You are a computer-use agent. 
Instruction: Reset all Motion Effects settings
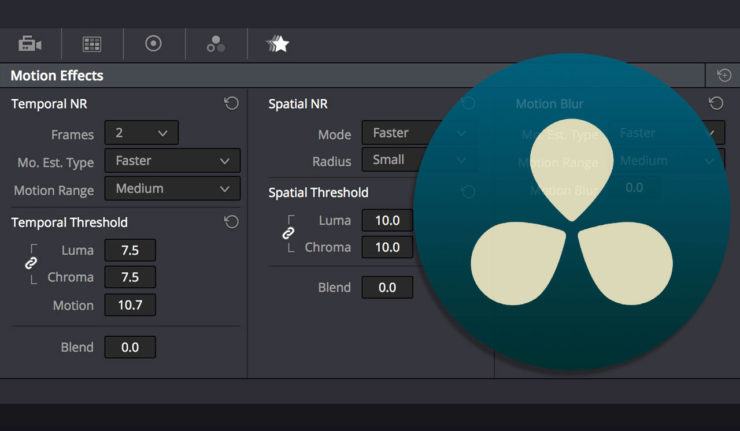coord(724,75)
